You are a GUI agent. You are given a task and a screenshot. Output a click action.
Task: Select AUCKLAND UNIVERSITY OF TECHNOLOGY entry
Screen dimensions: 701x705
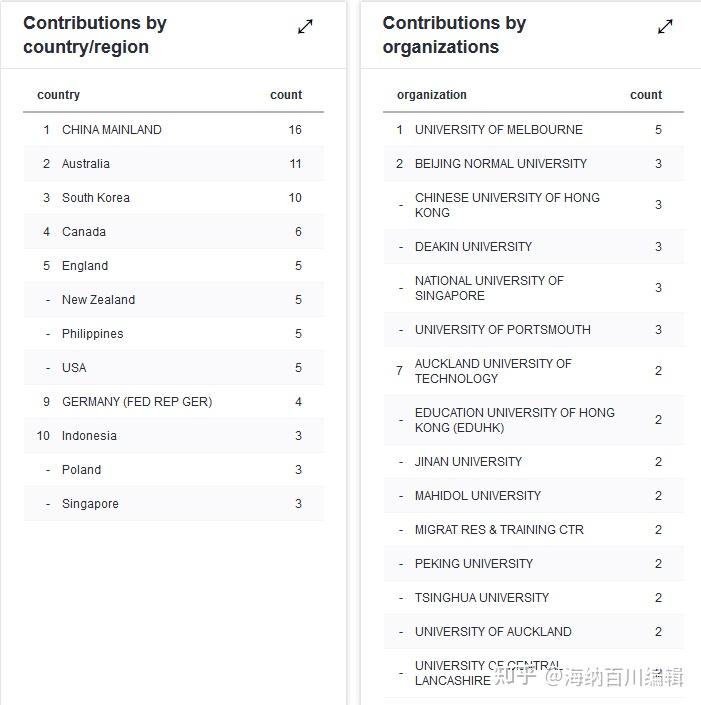pyautogui.click(x=493, y=371)
